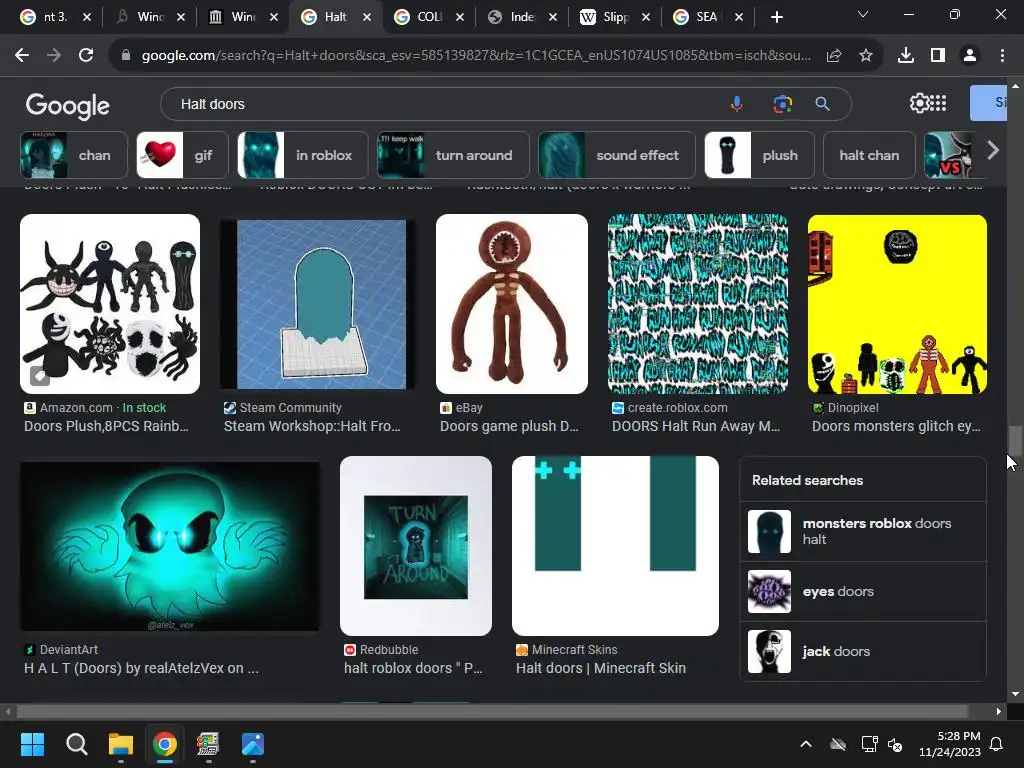Click 'Doors monsters glitch ey...' link
Image resolution: width=1024 pixels, height=768 pixels.
pyautogui.click(x=896, y=426)
